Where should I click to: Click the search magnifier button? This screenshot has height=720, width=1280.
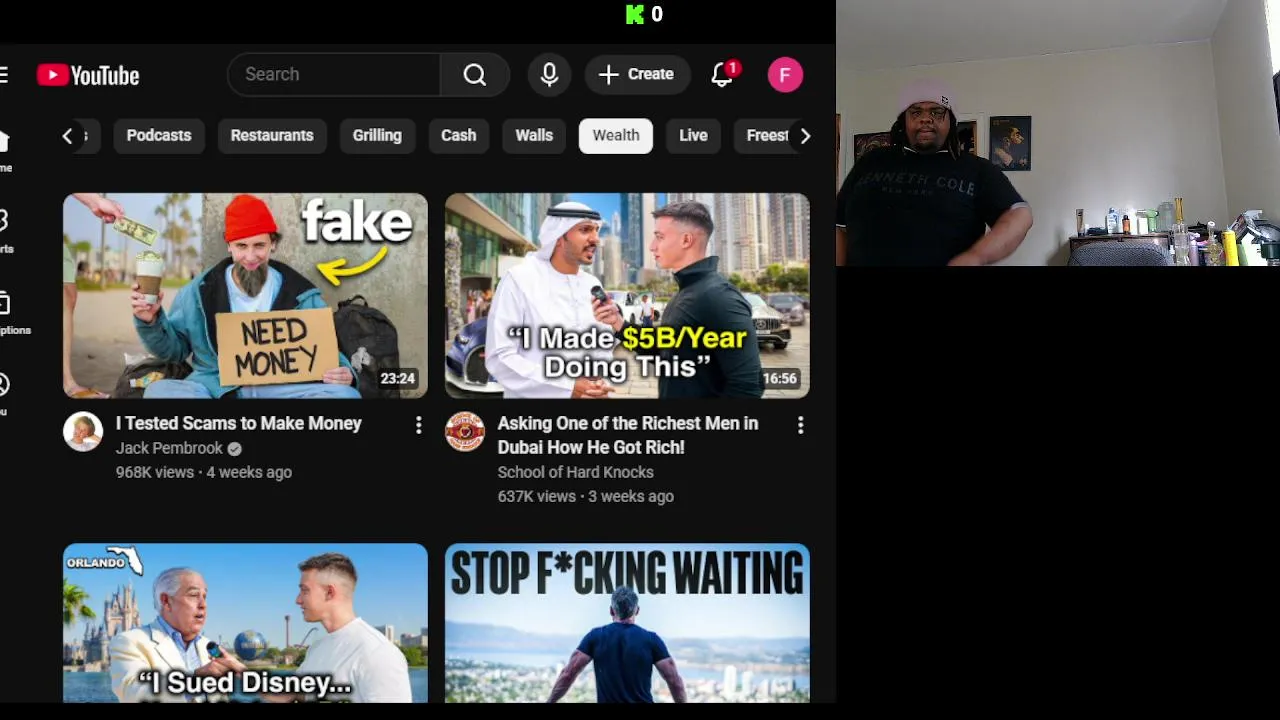pos(475,75)
